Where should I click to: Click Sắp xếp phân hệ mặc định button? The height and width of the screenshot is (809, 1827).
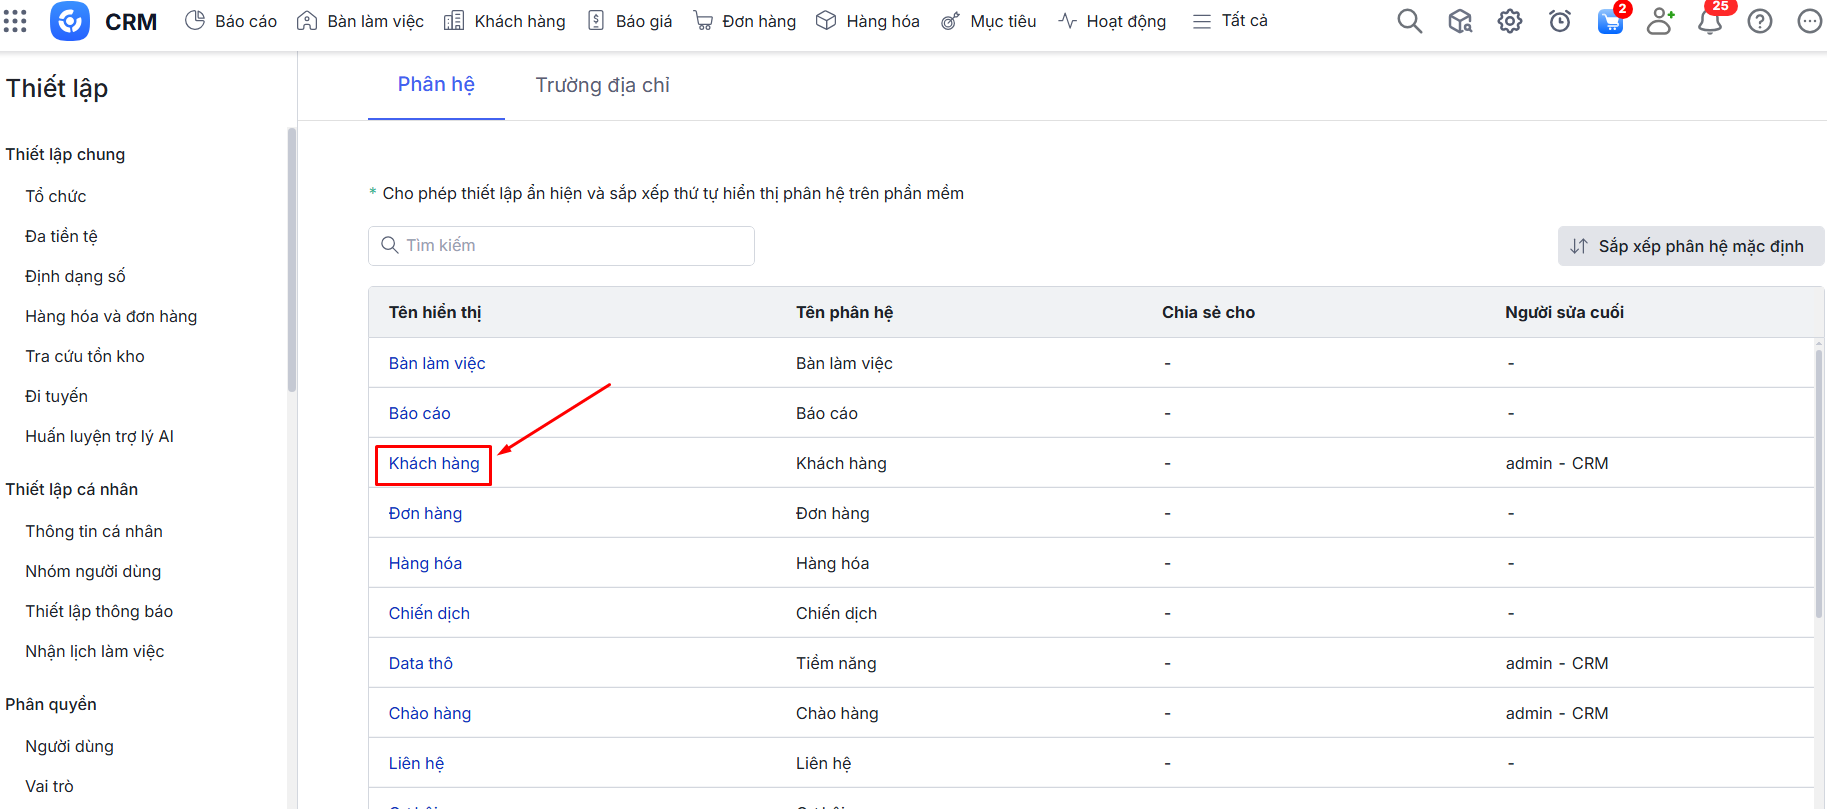1690,246
